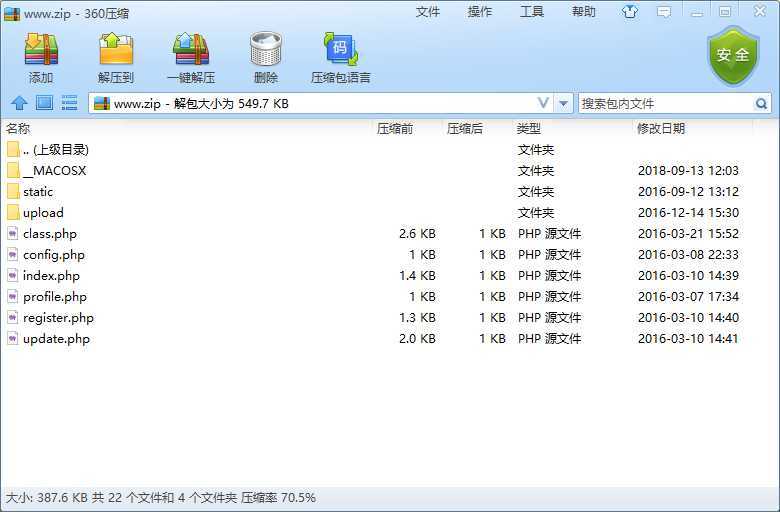
Task: Click the 一键解压 one-click extract icon
Action: point(191,49)
